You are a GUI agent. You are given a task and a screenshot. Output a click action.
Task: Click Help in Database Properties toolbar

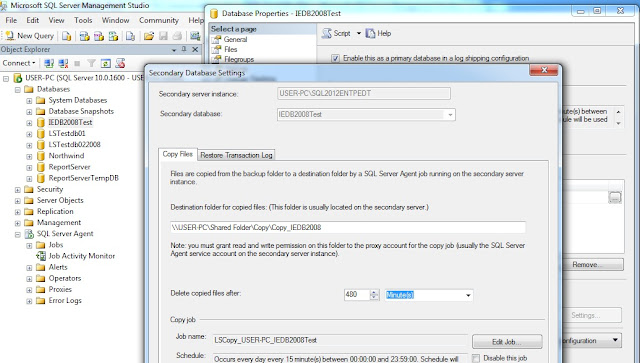[378, 33]
